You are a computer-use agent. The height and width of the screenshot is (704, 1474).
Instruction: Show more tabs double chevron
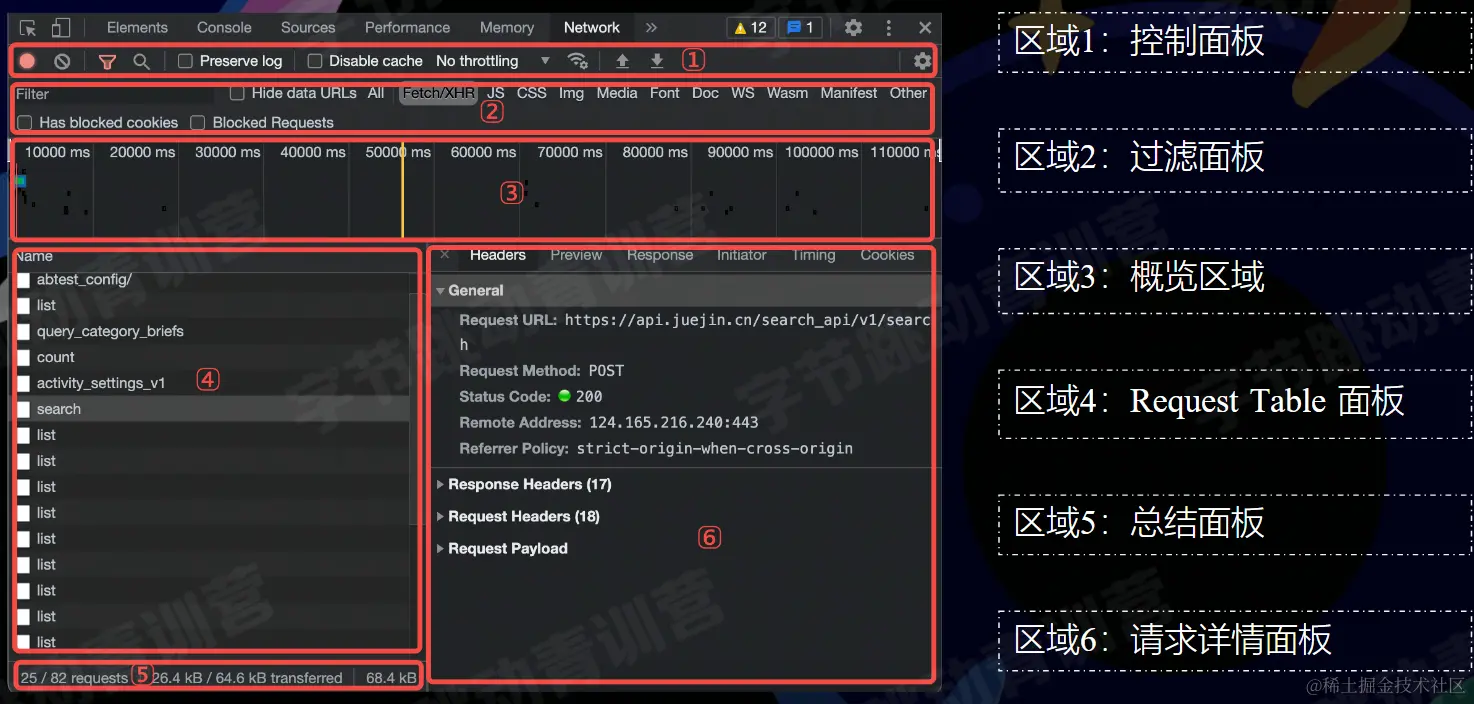[651, 28]
